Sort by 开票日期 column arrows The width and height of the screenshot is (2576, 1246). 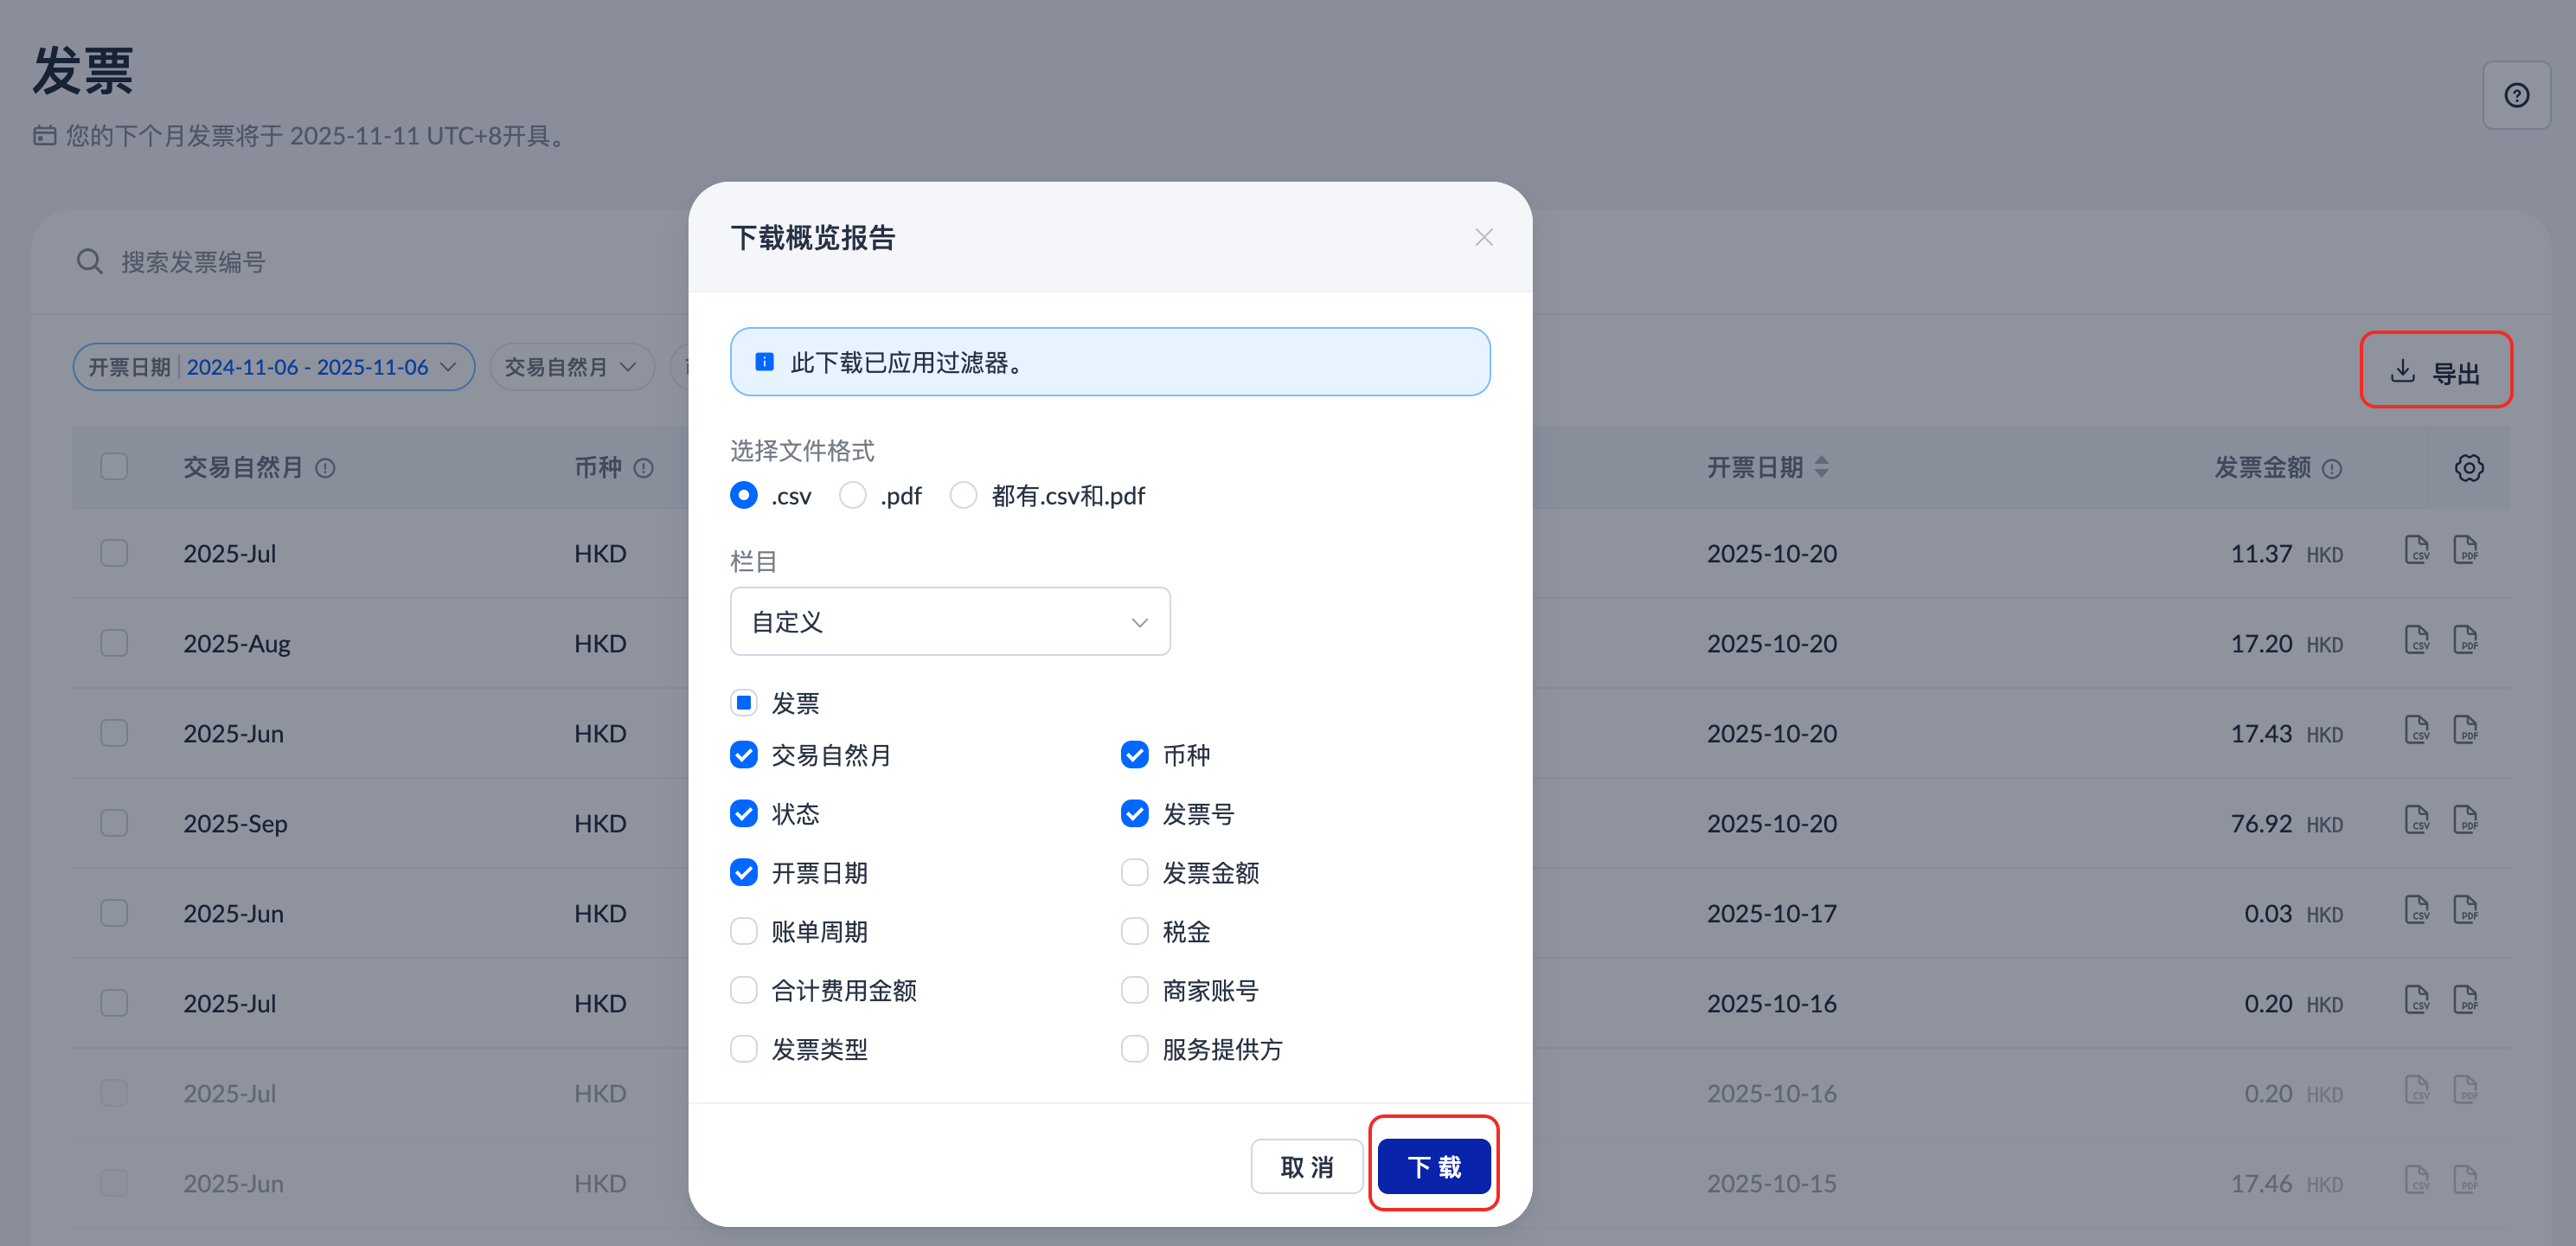pos(1821,467)
